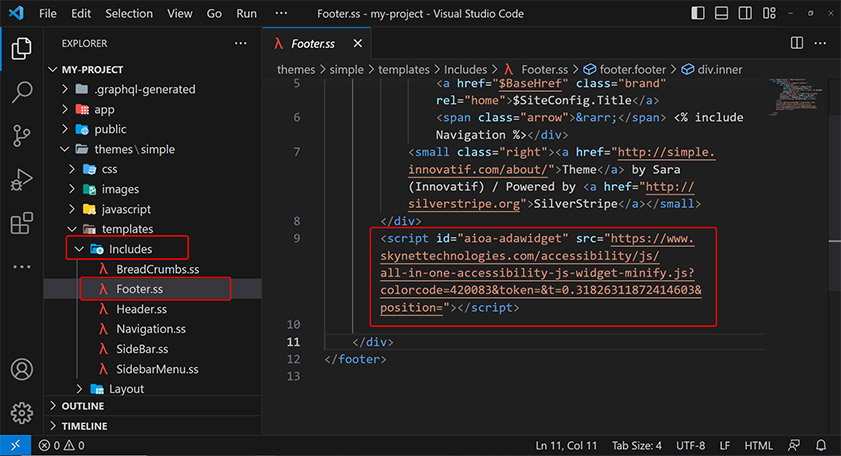Click the feedback icon in status bar
The height and width of the screenshot is (456, 841).
click(x=794, y=445)
